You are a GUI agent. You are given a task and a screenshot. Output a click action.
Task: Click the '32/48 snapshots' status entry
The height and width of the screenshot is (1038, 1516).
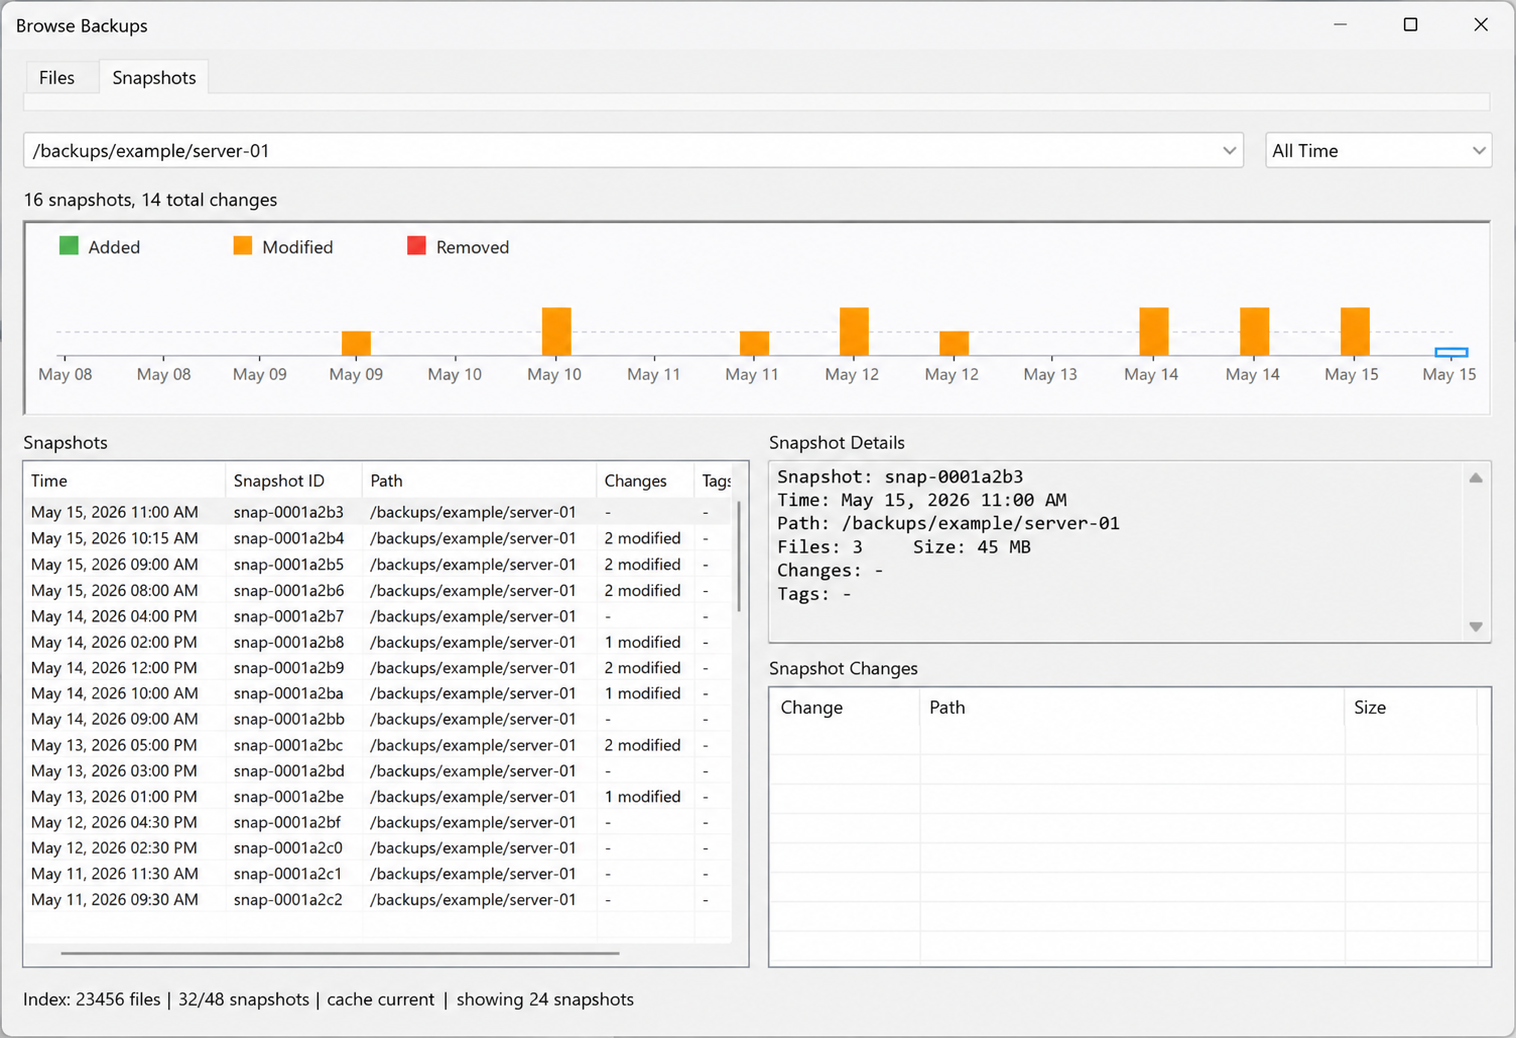pyautogui.click(x=244, y=999)
